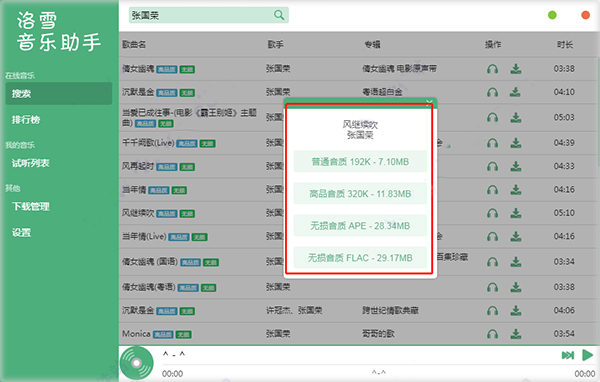Open 下载管理 in the sidebar
This screenshot has height=382, width=600.
tap(31, 207)
